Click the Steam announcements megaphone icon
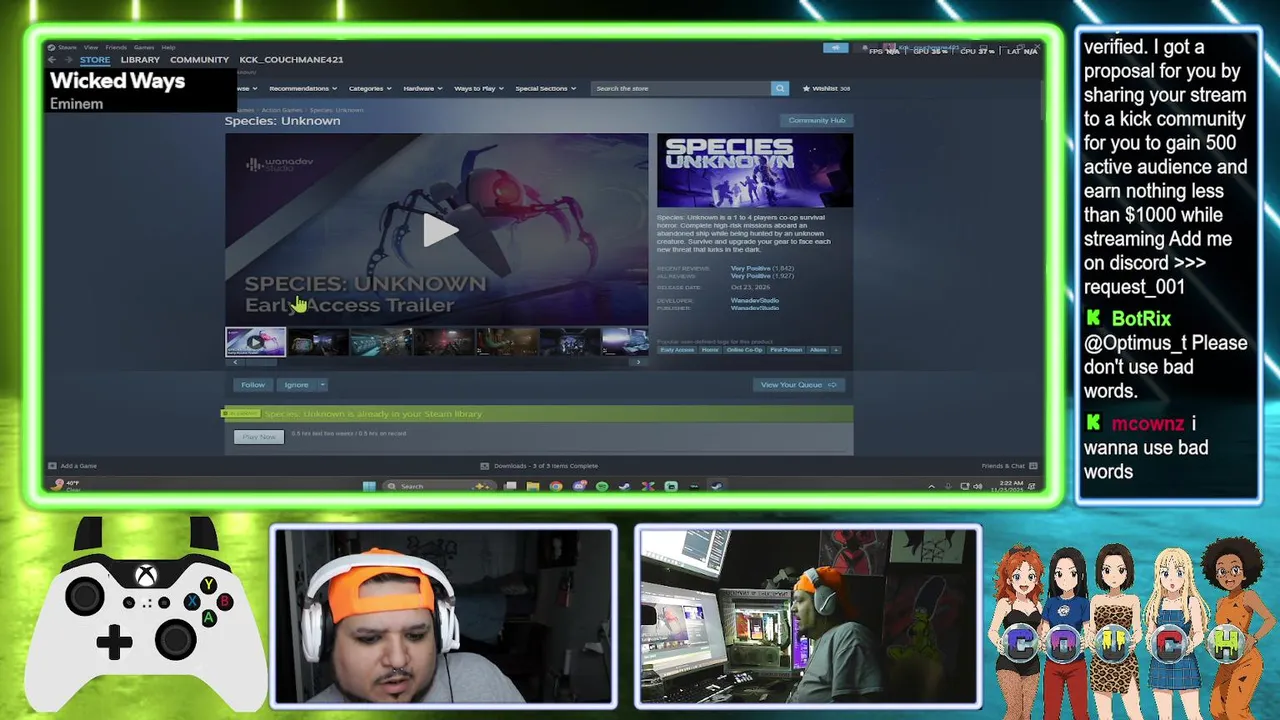The width and height of the screenshot is (1280, 720). coord(835,48)
